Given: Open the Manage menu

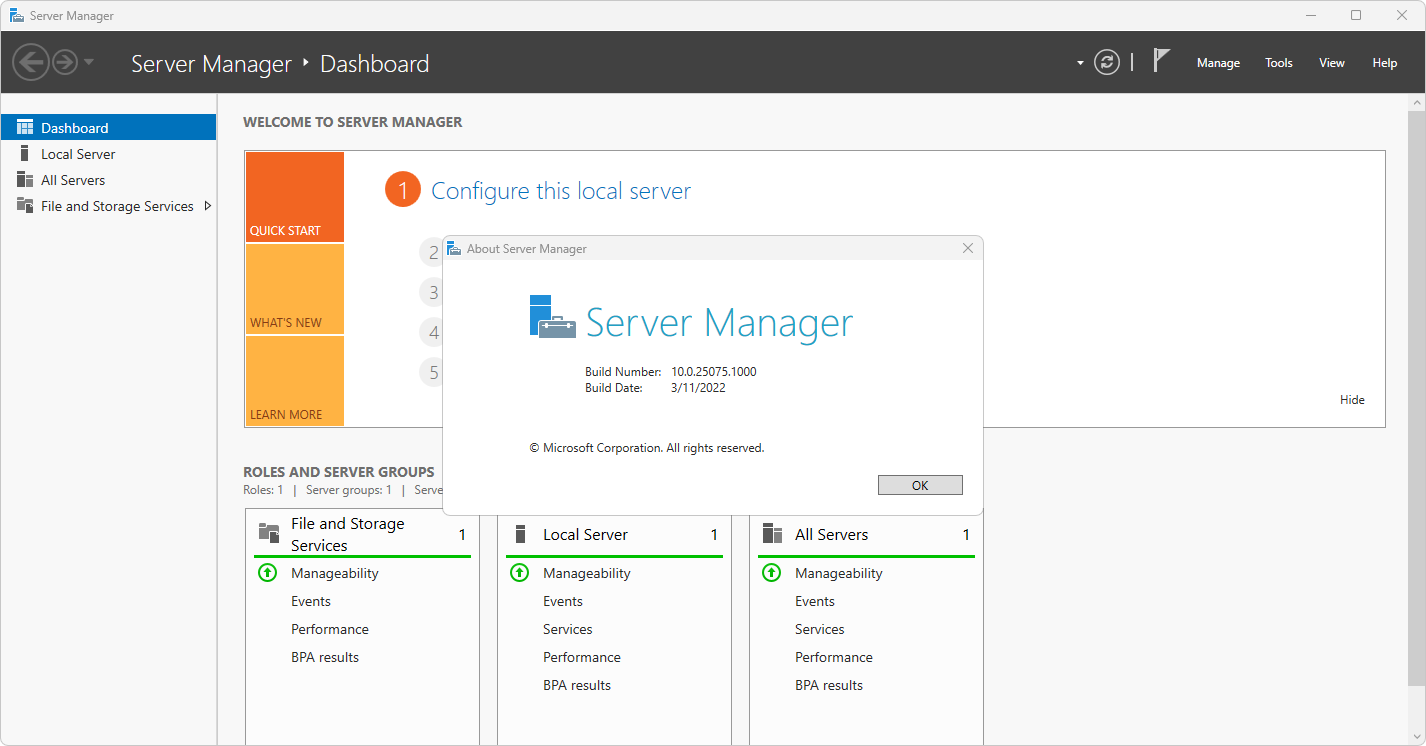Looking at the screenshot, I should click(x=1218, y=62).
